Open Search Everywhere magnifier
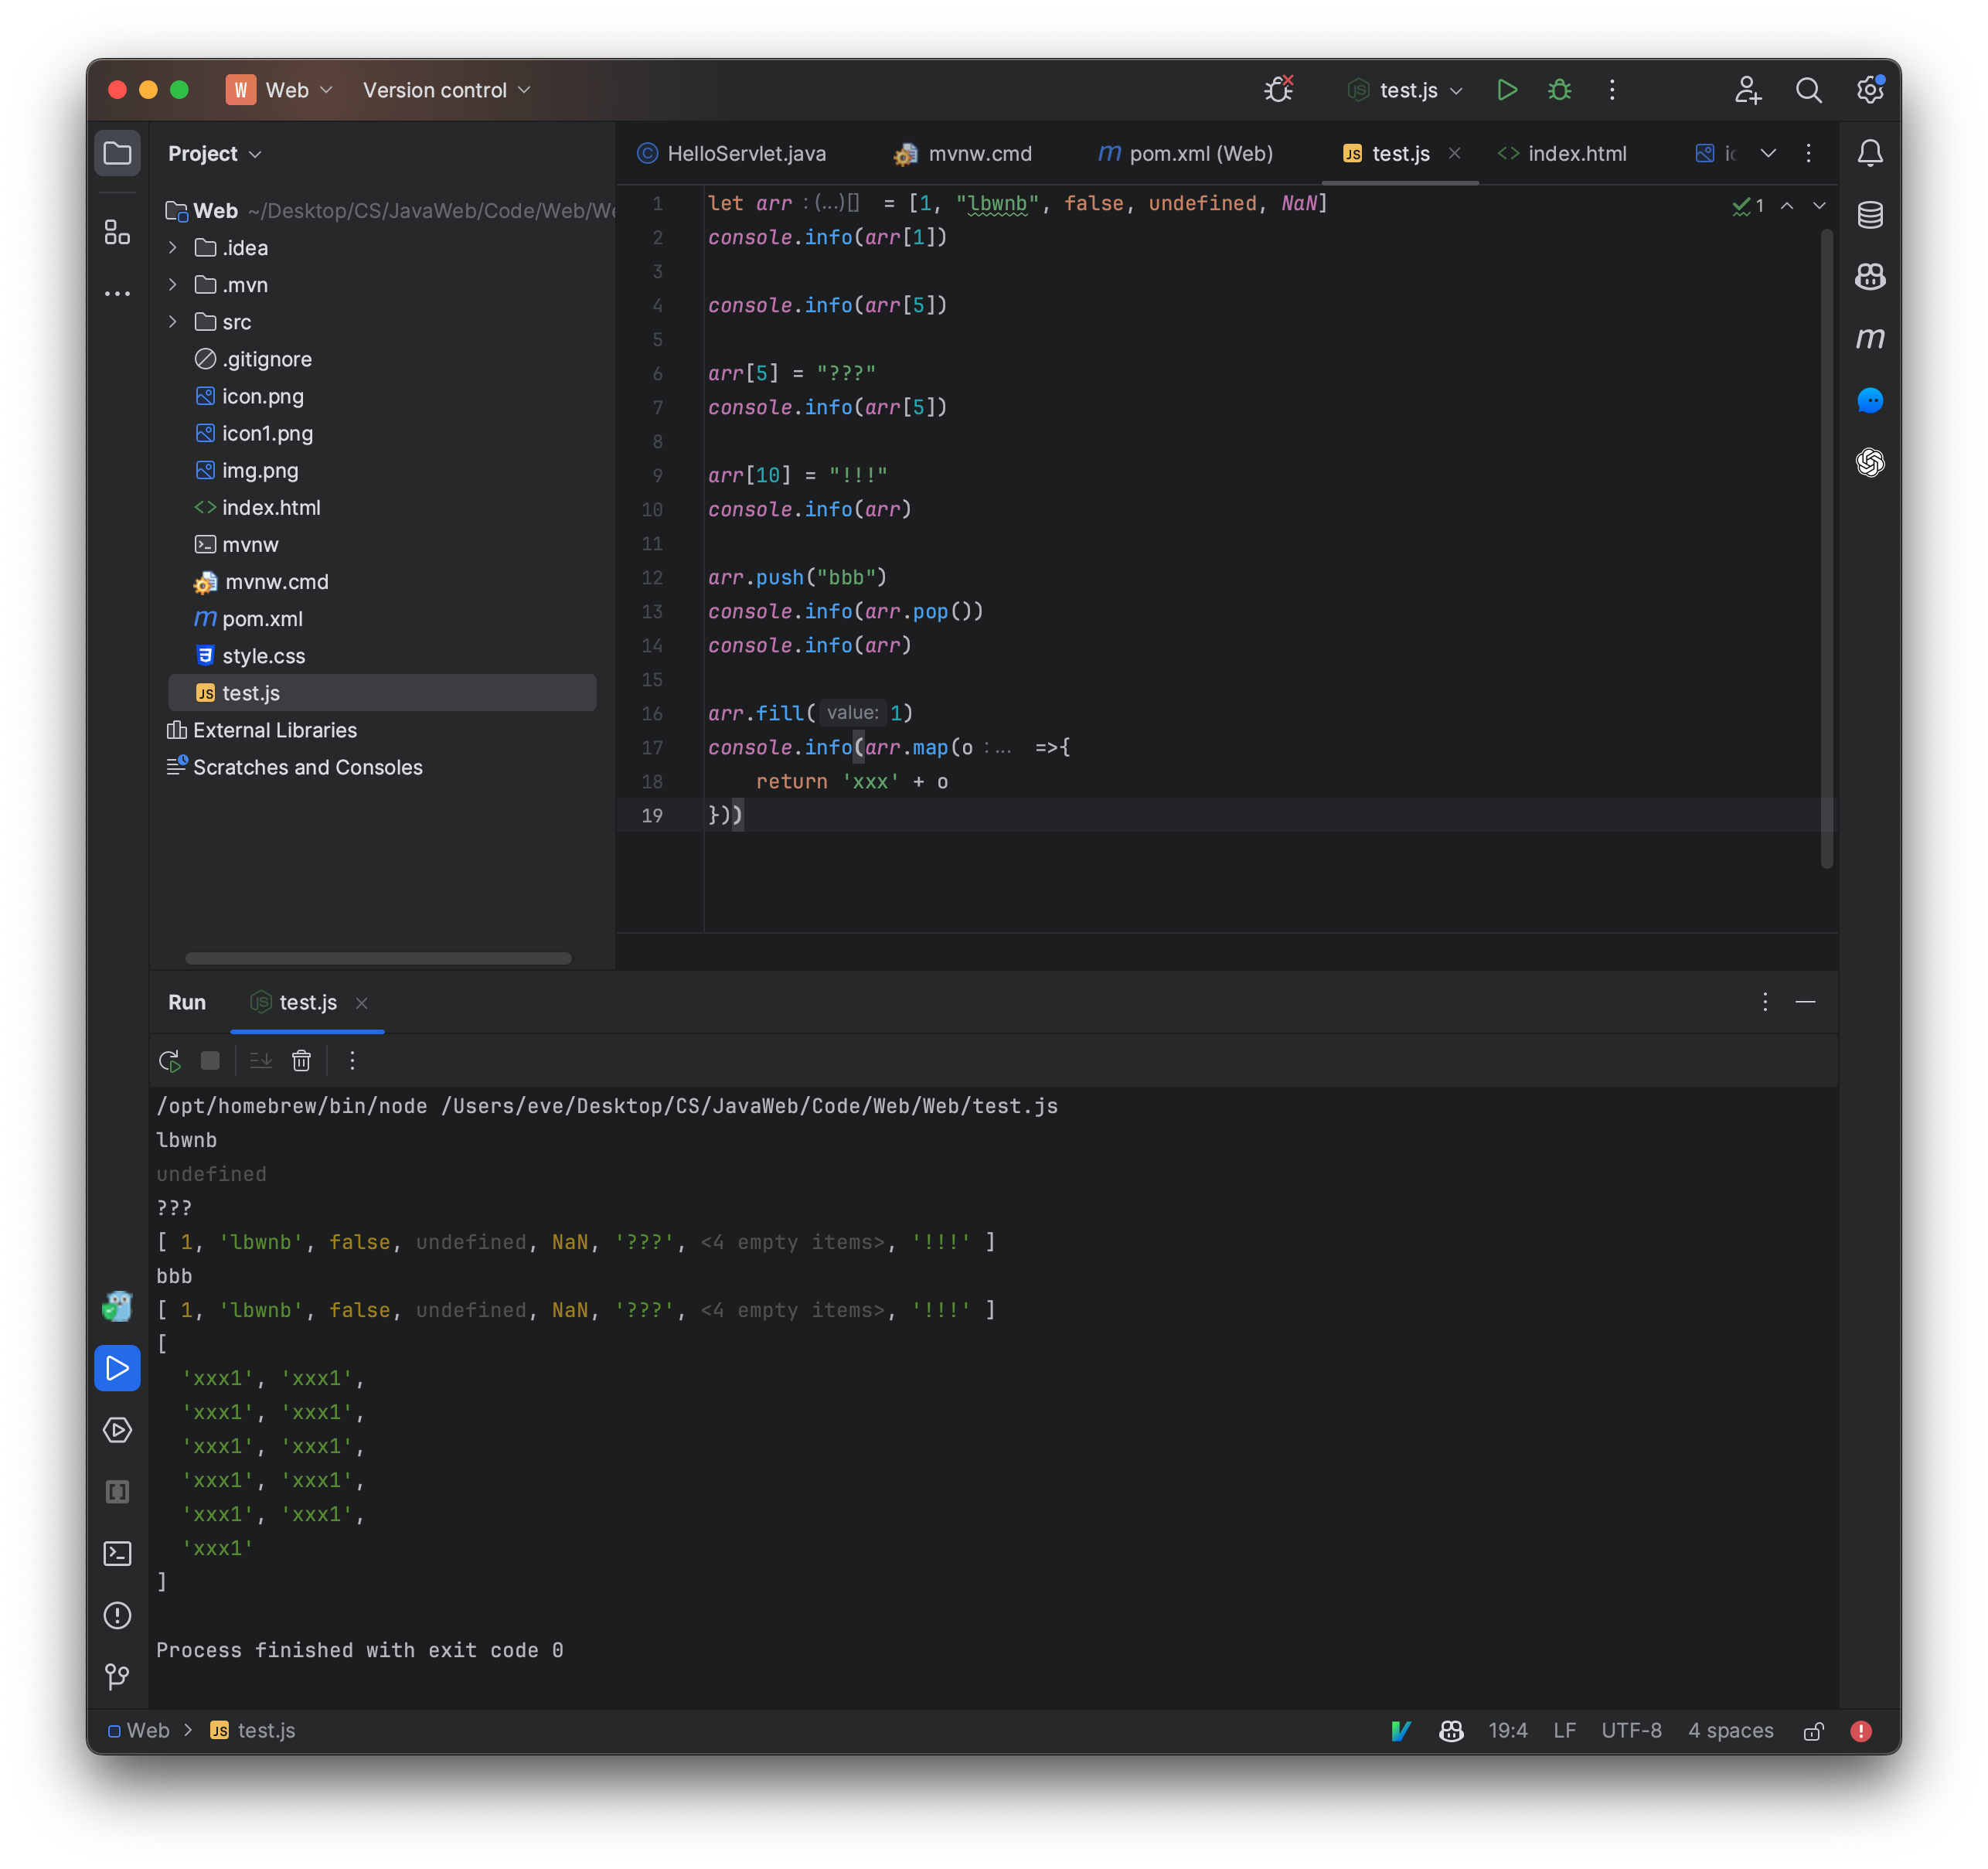Viewport: 1988px width, 1869px height. (x=1808, y=90)
